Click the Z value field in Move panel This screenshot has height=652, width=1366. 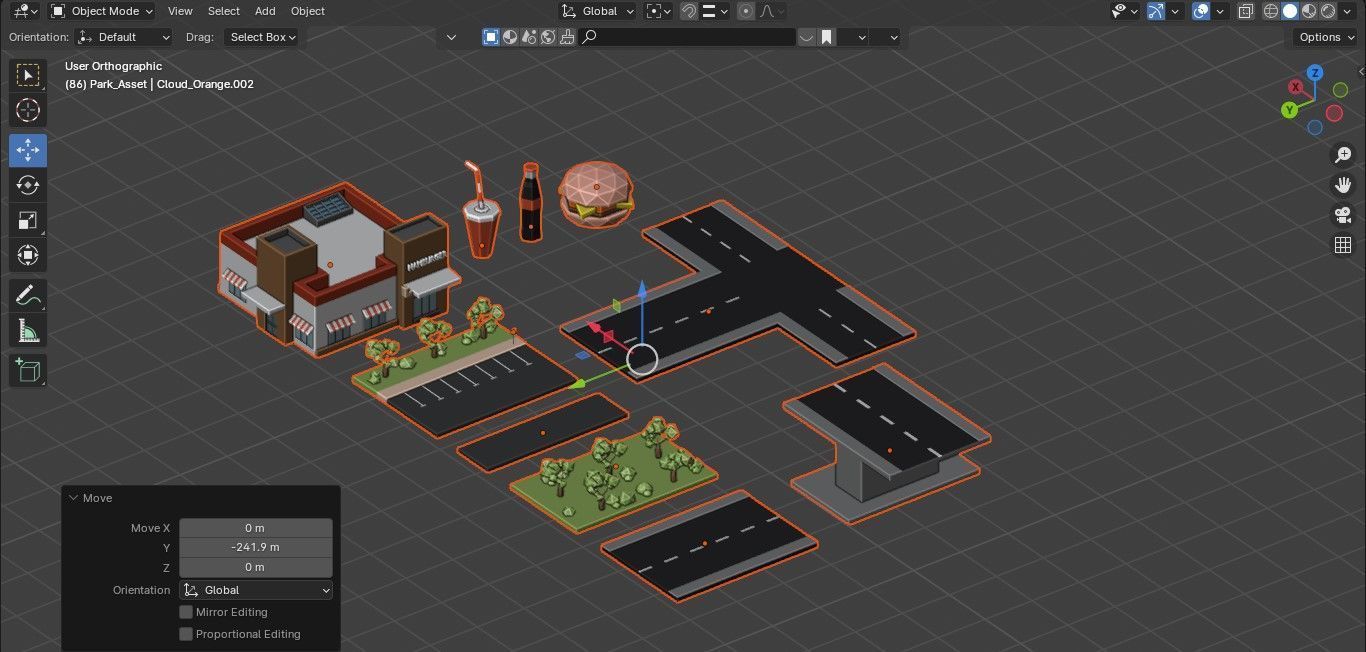pos(256,567)
